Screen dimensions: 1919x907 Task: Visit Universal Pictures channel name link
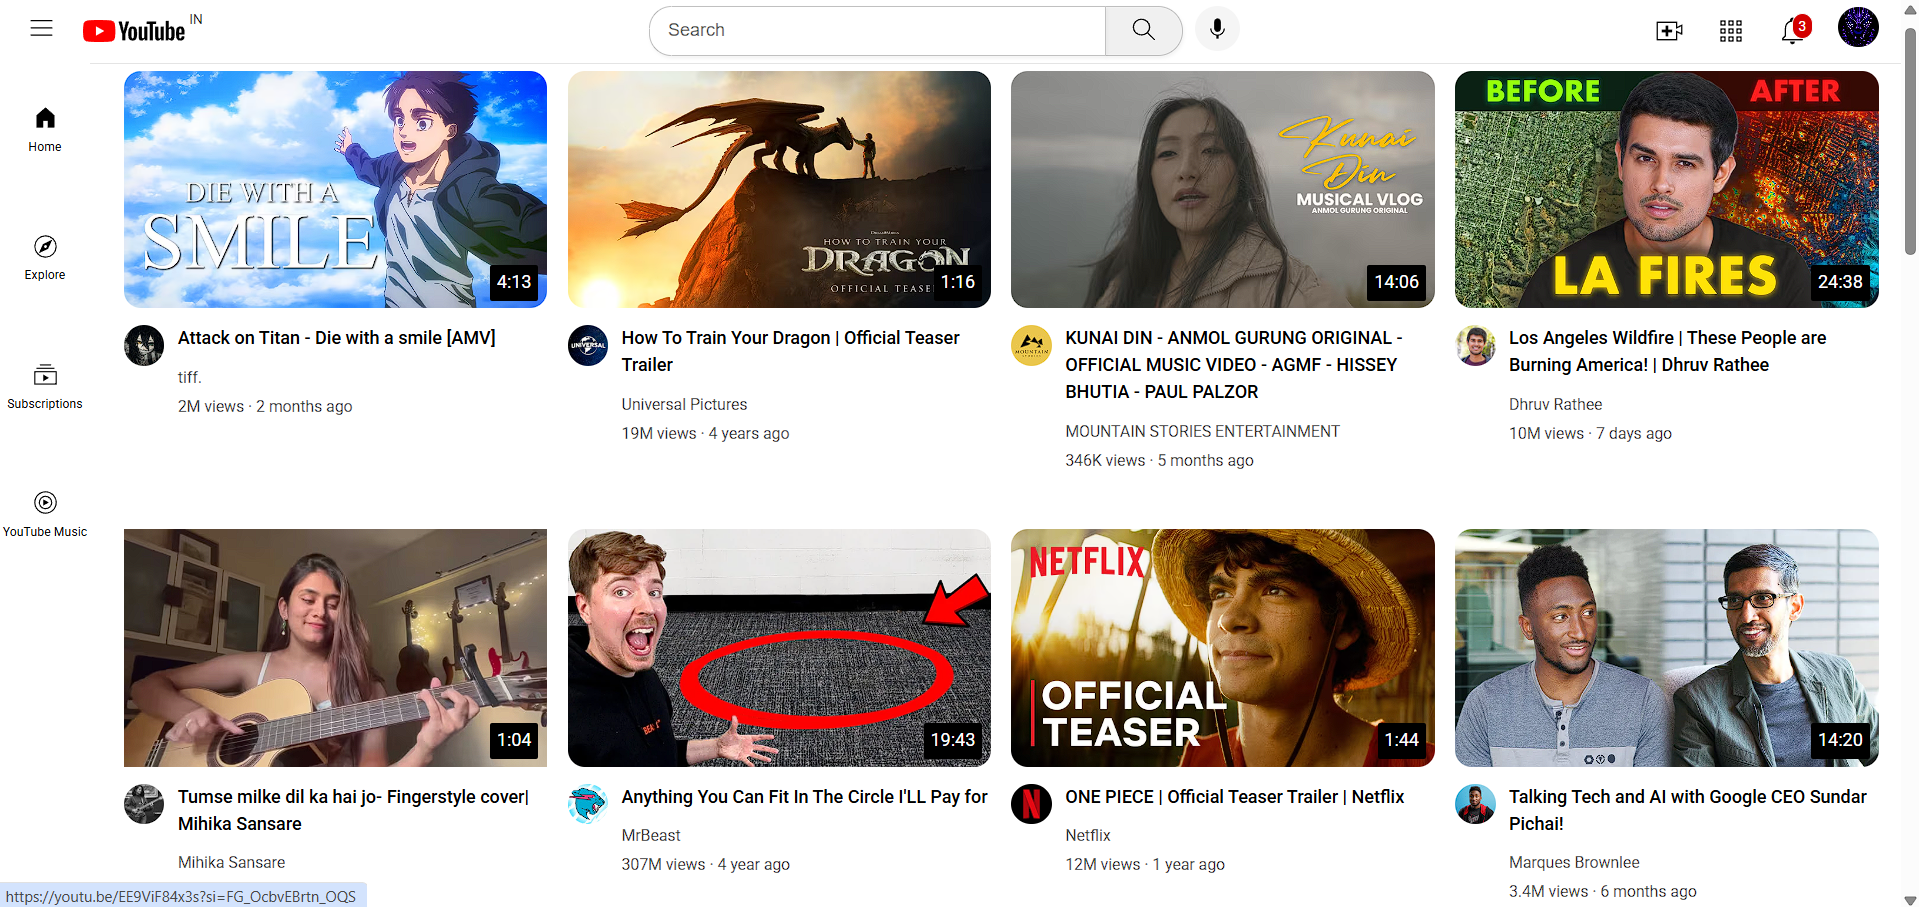[684, 404]
